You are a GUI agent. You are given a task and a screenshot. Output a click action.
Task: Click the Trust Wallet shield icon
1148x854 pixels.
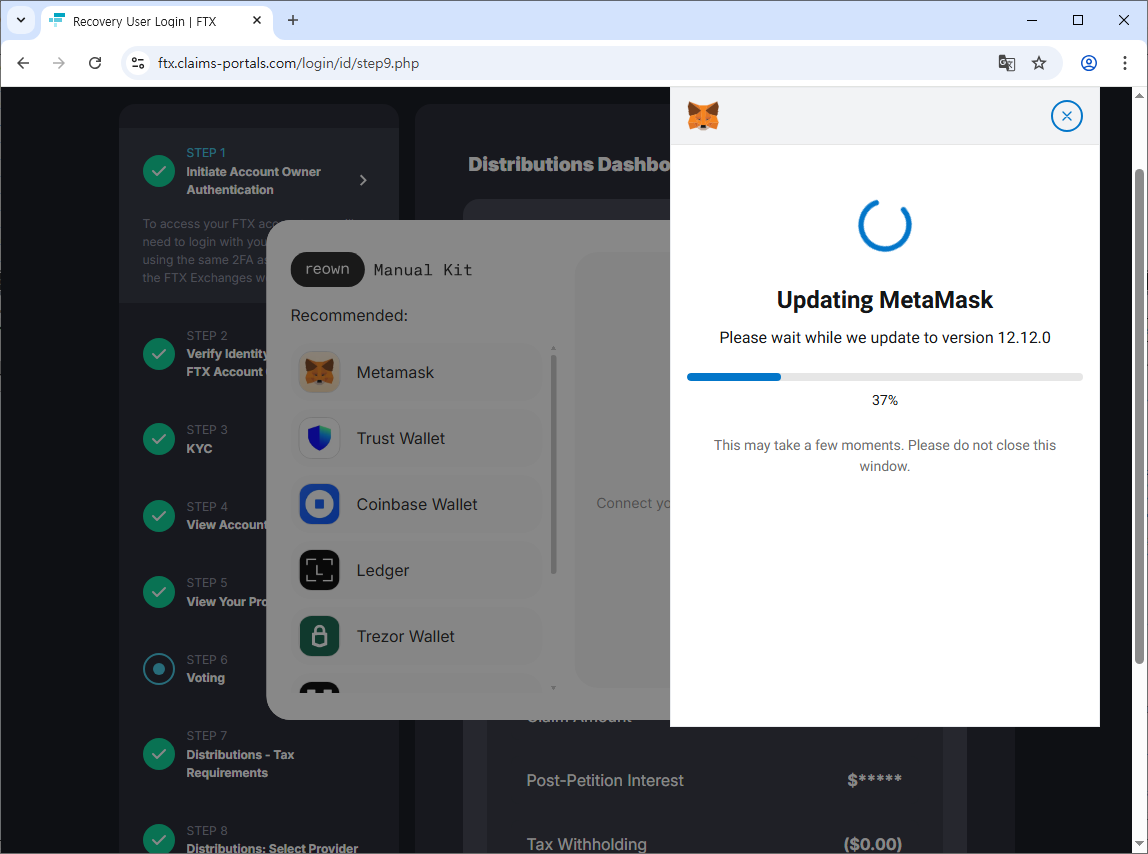click(319, 438)
